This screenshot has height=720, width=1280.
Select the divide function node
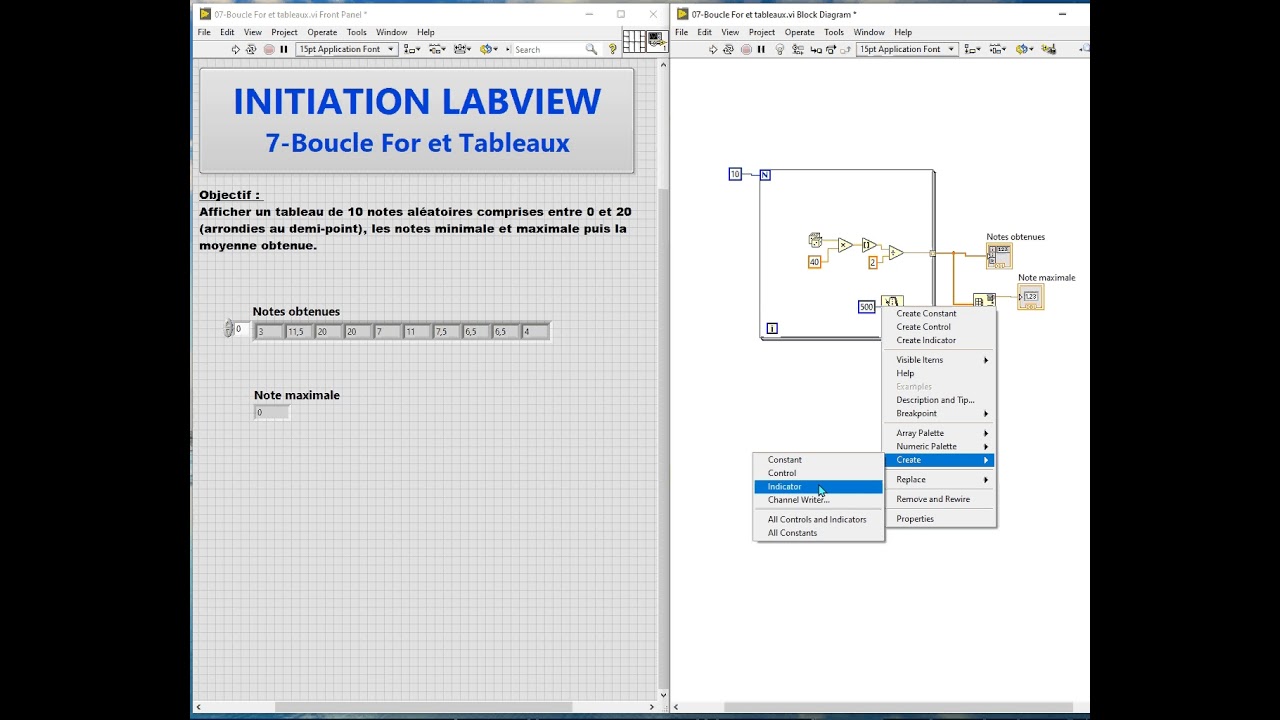tap(896, 253)
